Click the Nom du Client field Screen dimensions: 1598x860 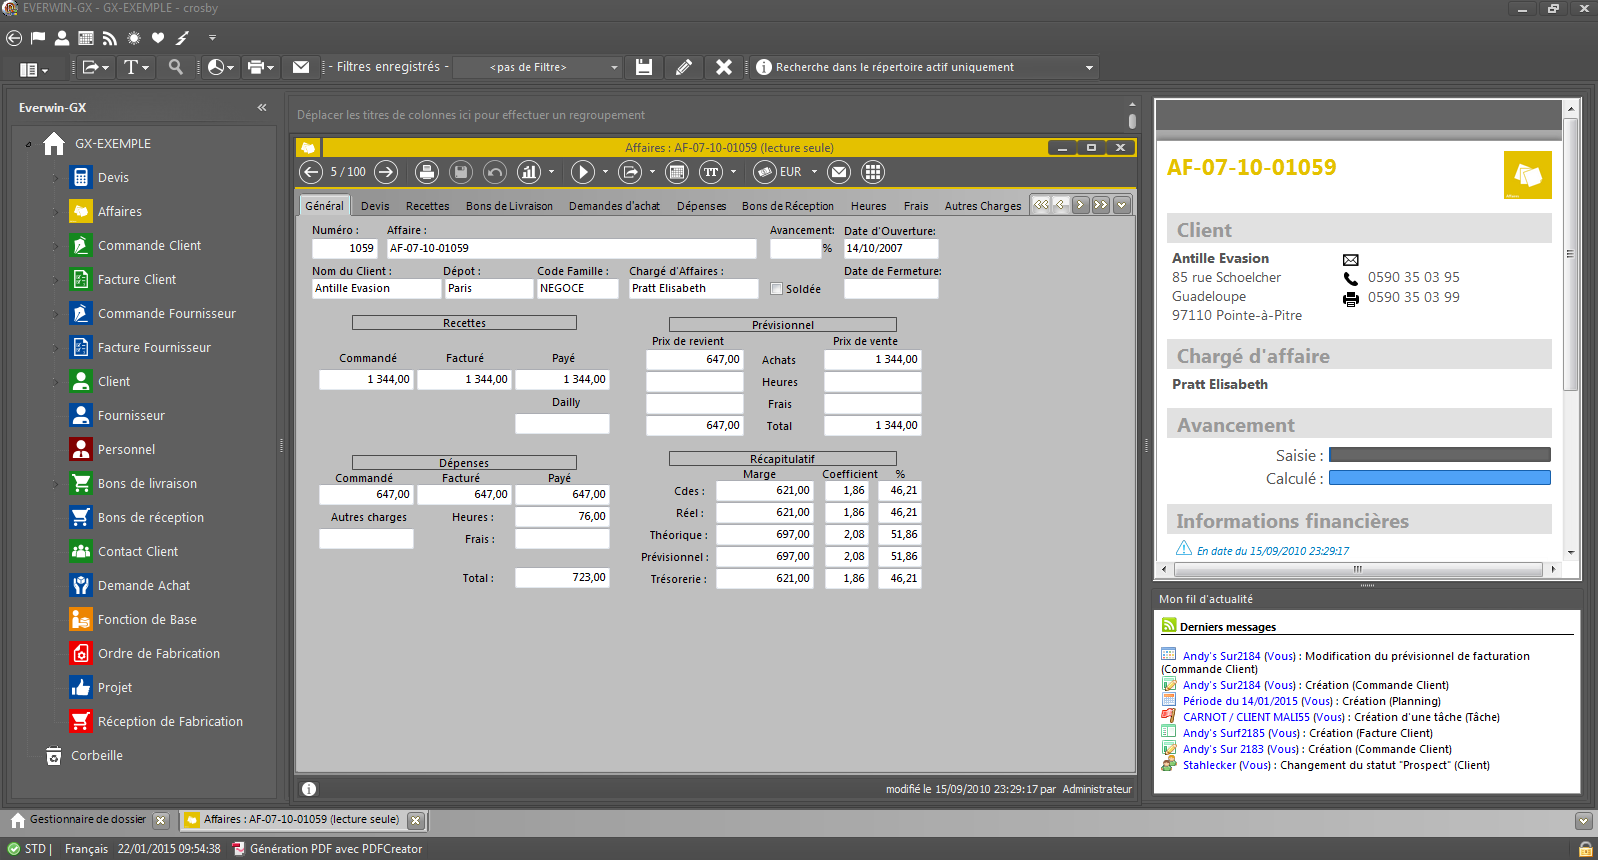coord(376,289)
